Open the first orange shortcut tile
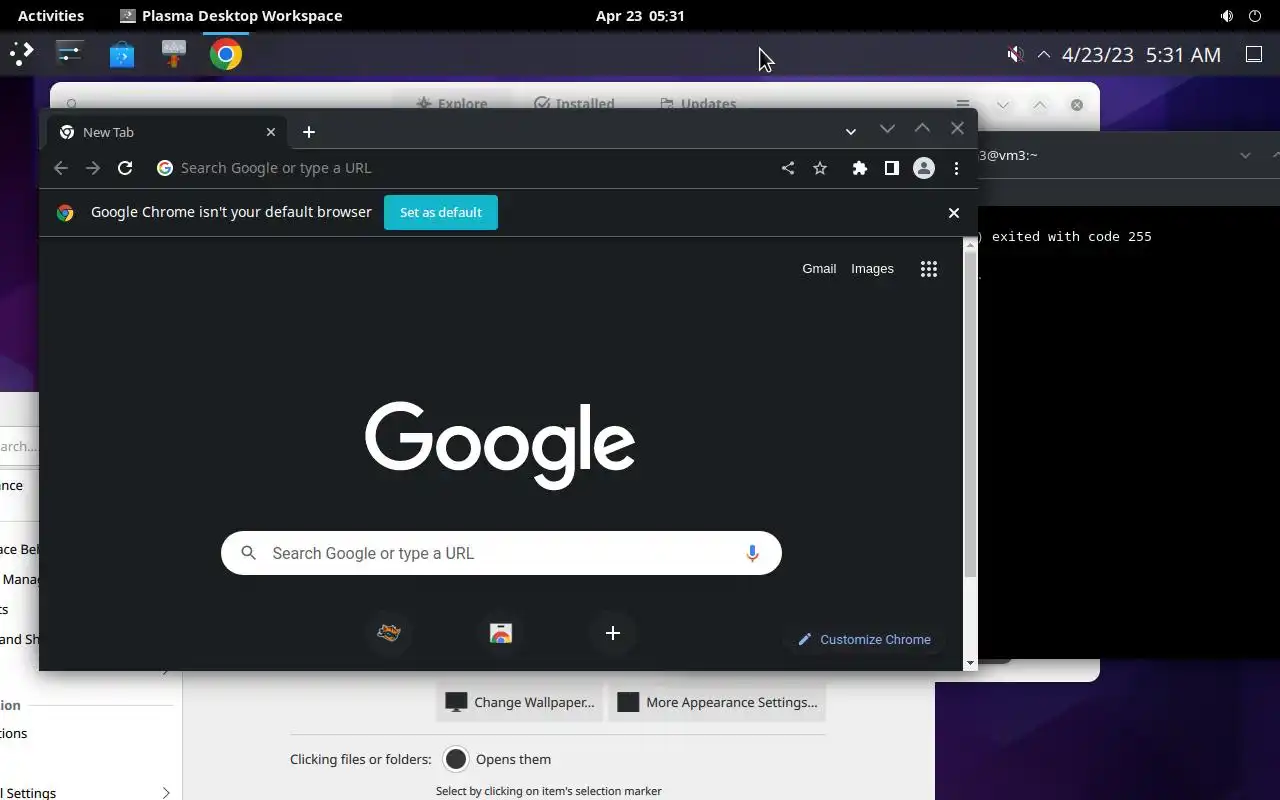This screenshot has width=1280, height=800. tap(389, 633)
